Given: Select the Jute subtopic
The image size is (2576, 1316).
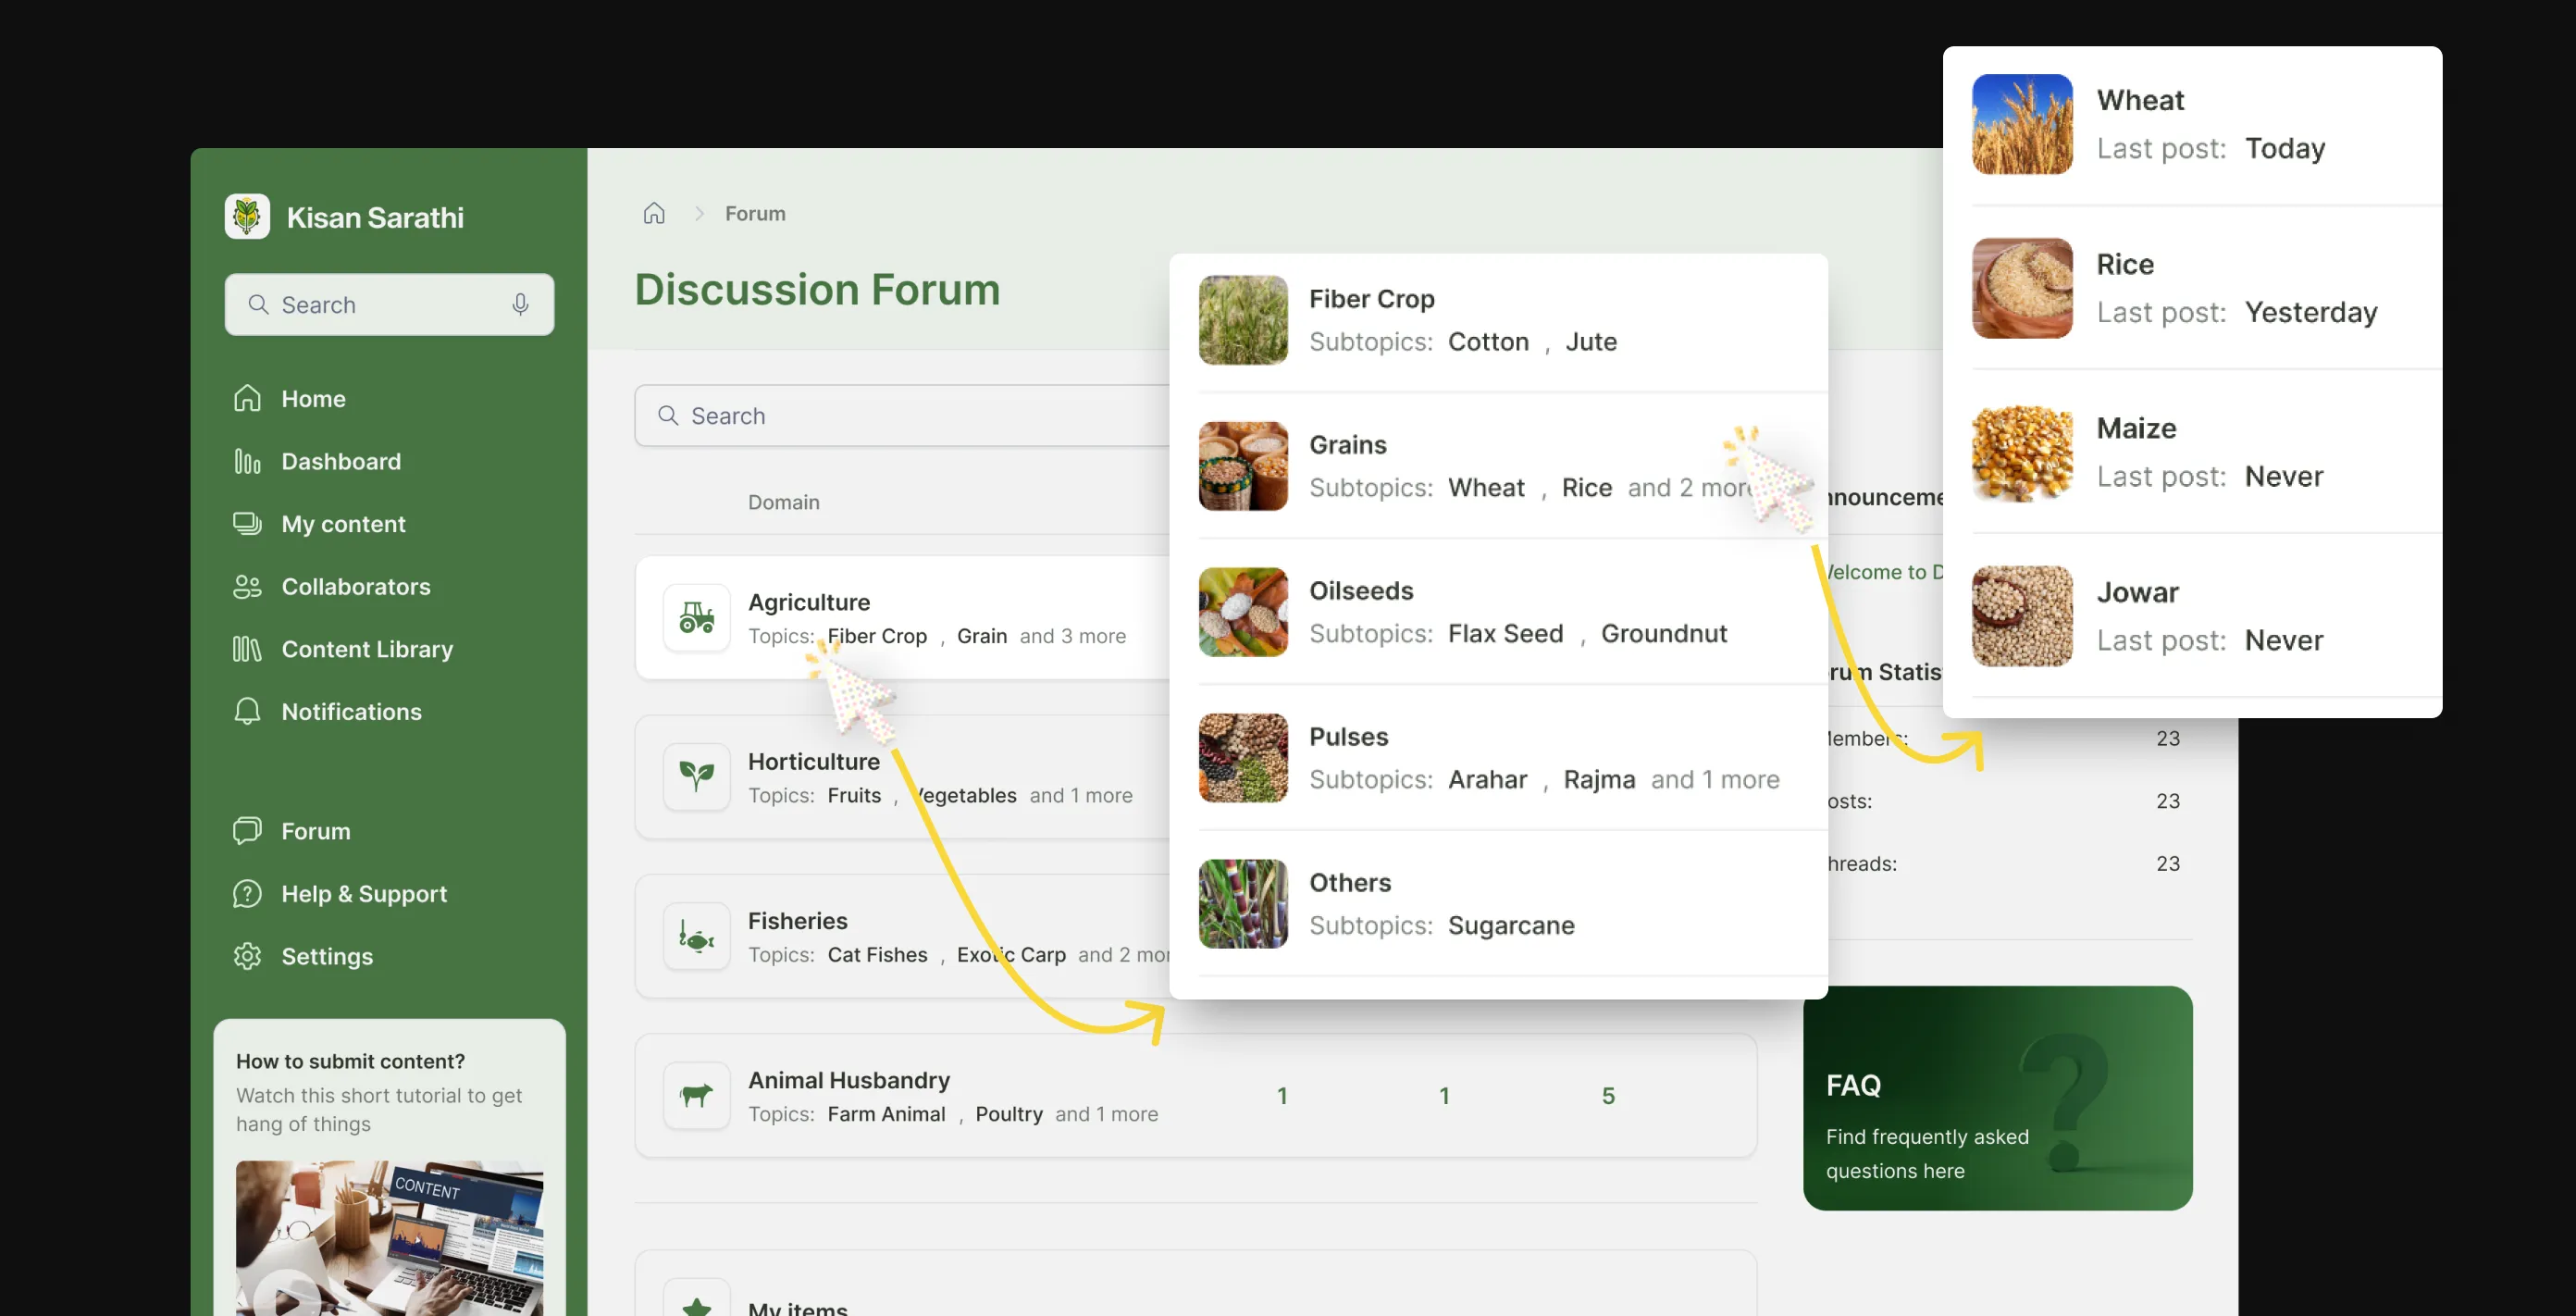Looking at the screenshot, I should 1591,341.
